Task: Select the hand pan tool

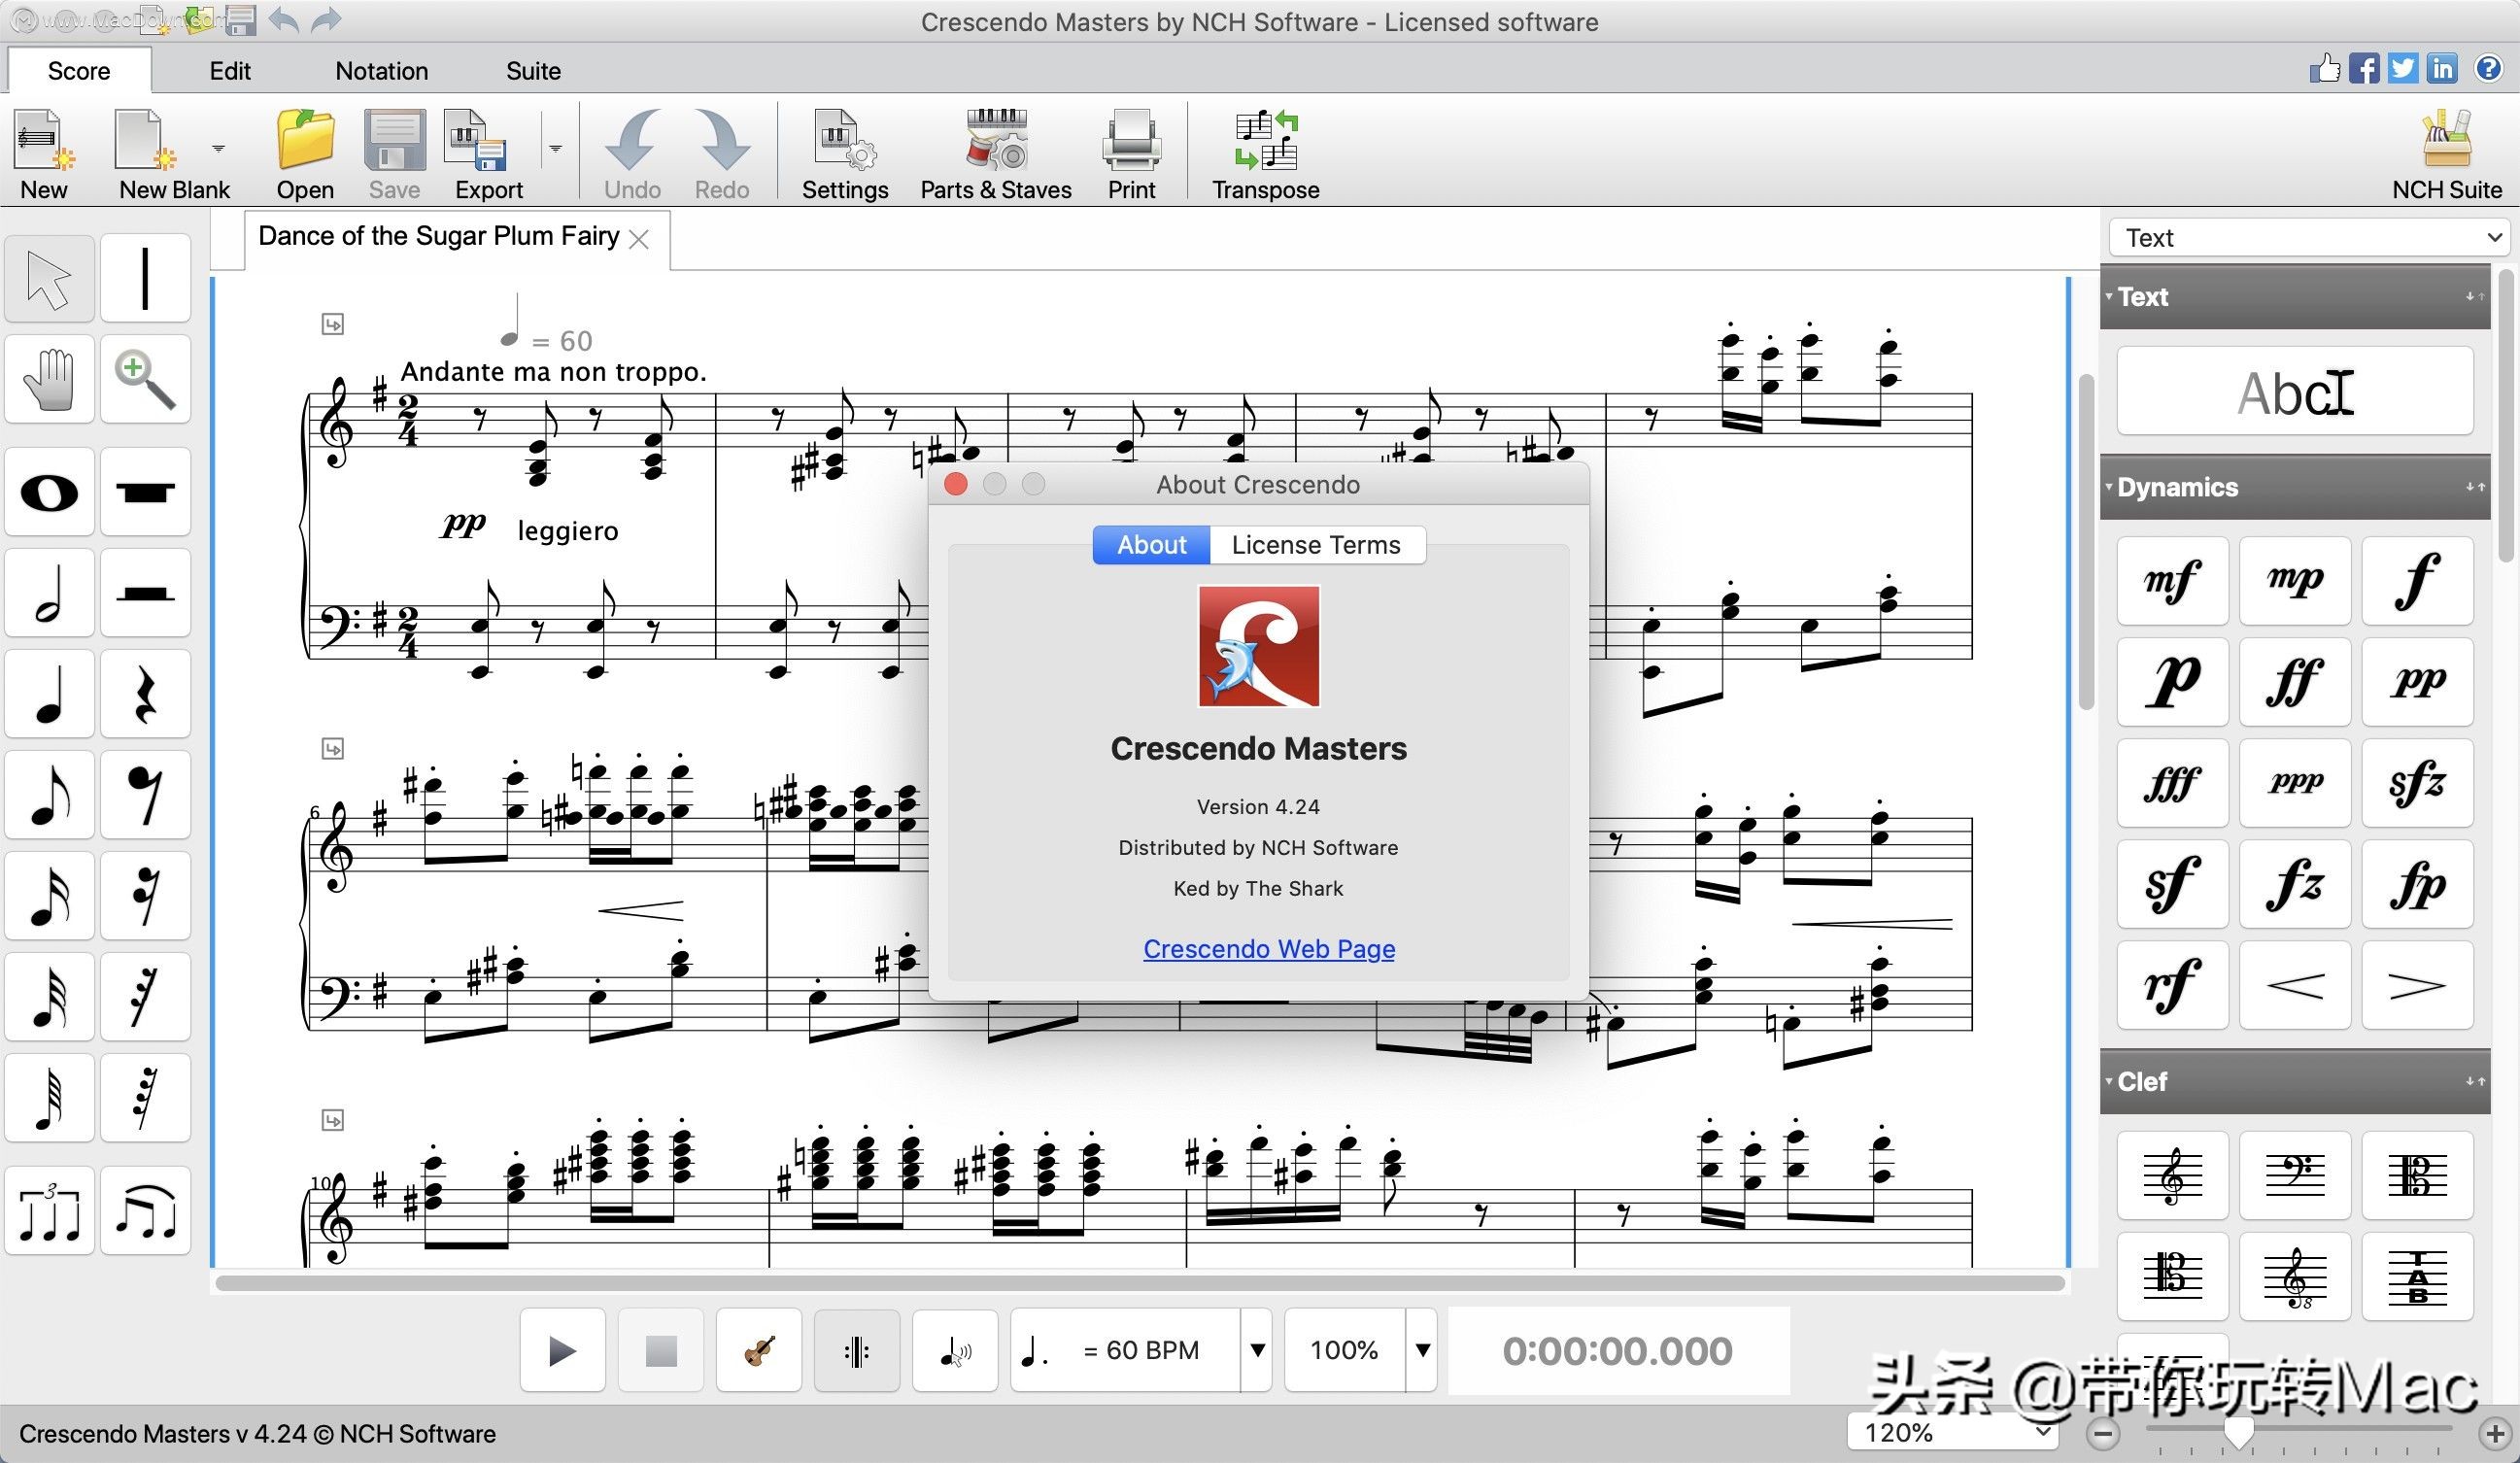Action: 49,379
